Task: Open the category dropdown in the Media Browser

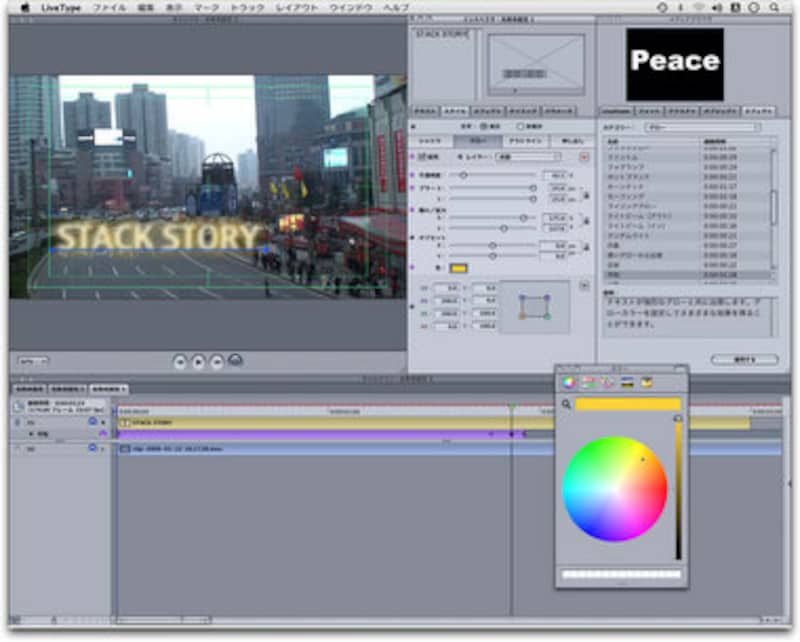Action: 703,128
